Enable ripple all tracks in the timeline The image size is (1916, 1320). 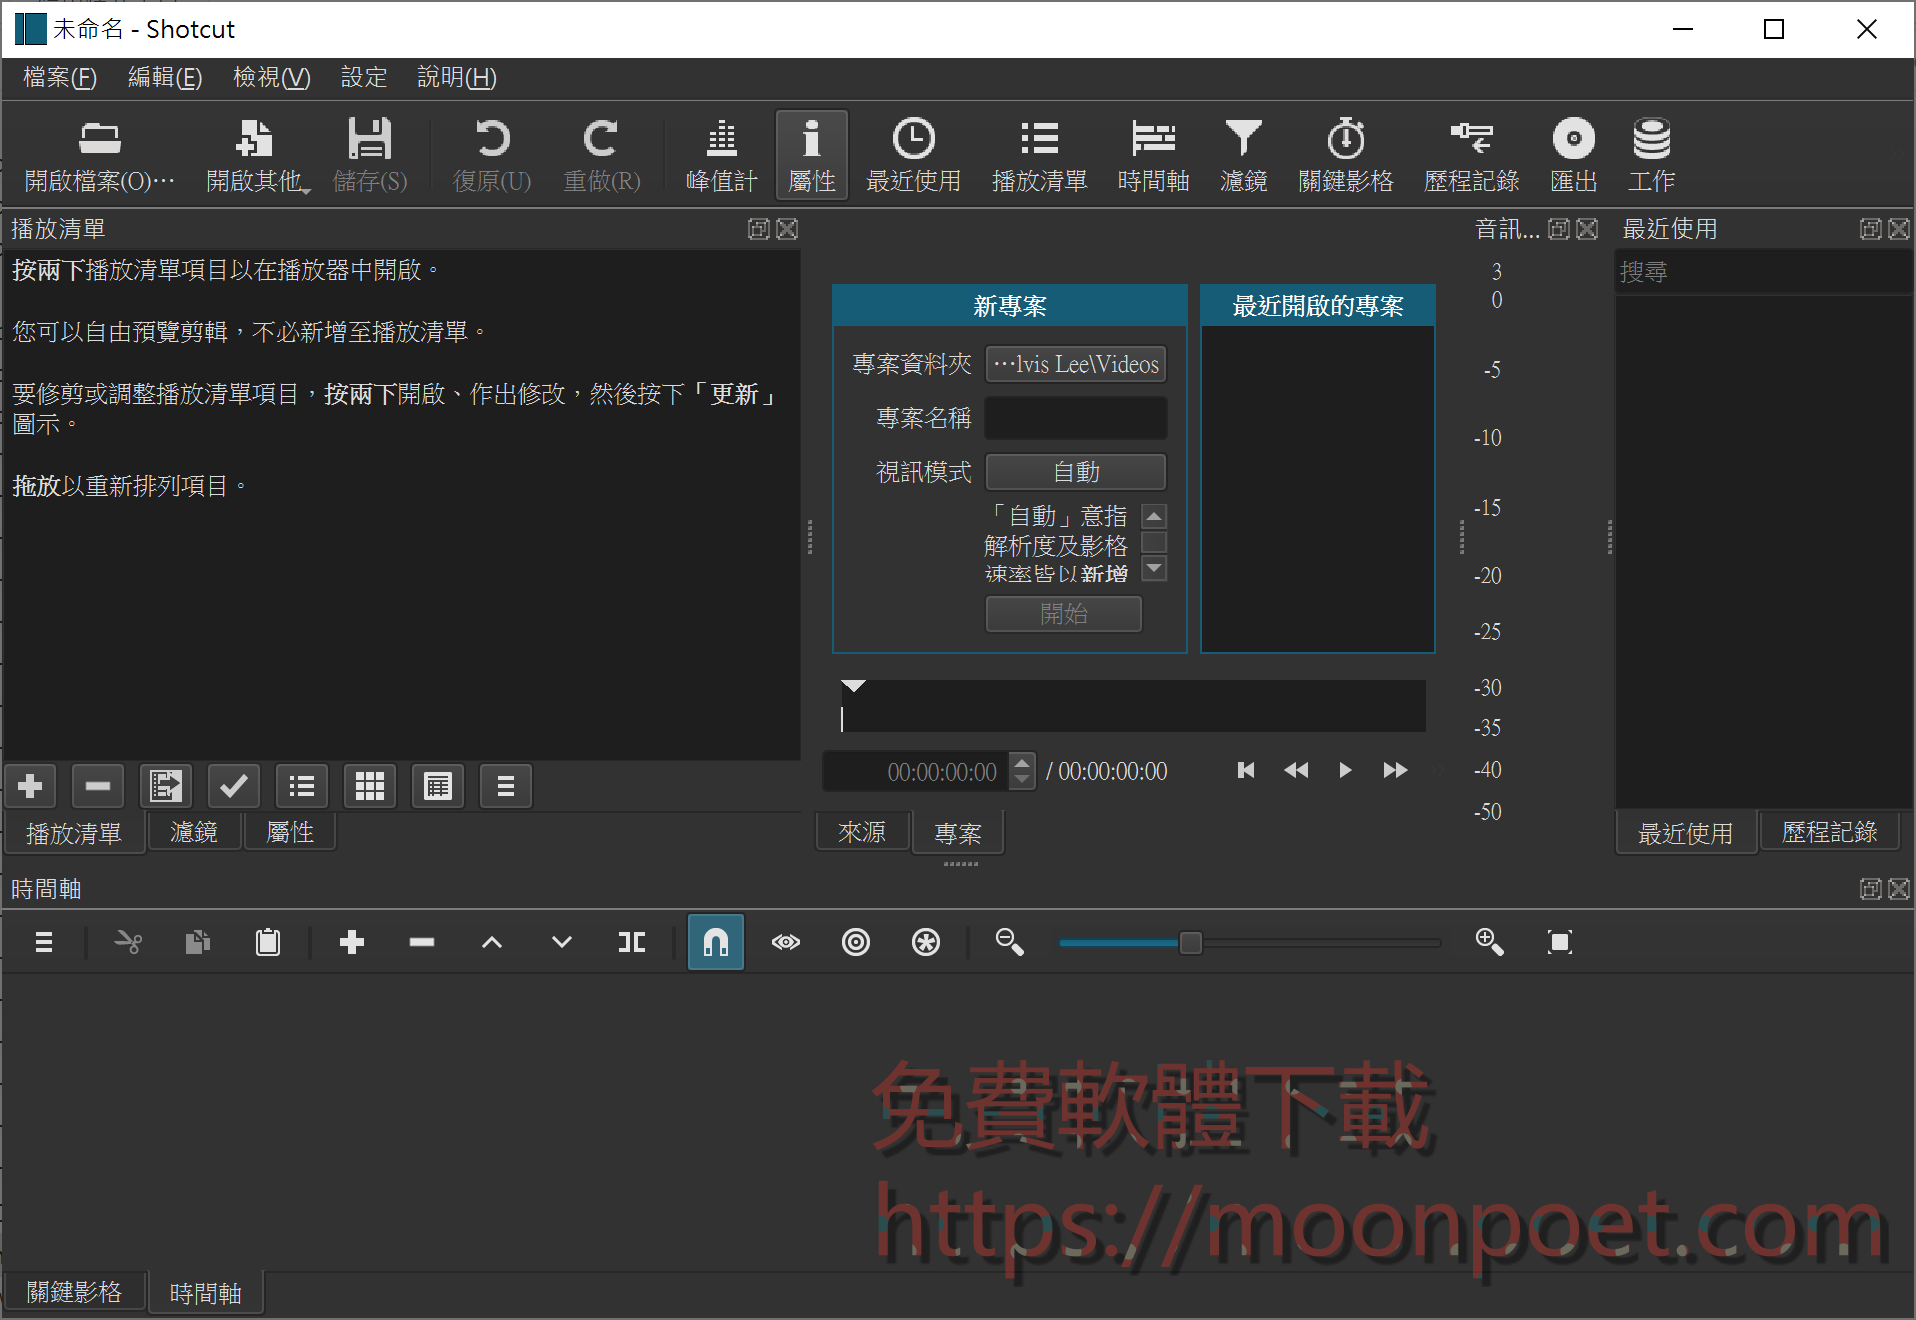926,941
